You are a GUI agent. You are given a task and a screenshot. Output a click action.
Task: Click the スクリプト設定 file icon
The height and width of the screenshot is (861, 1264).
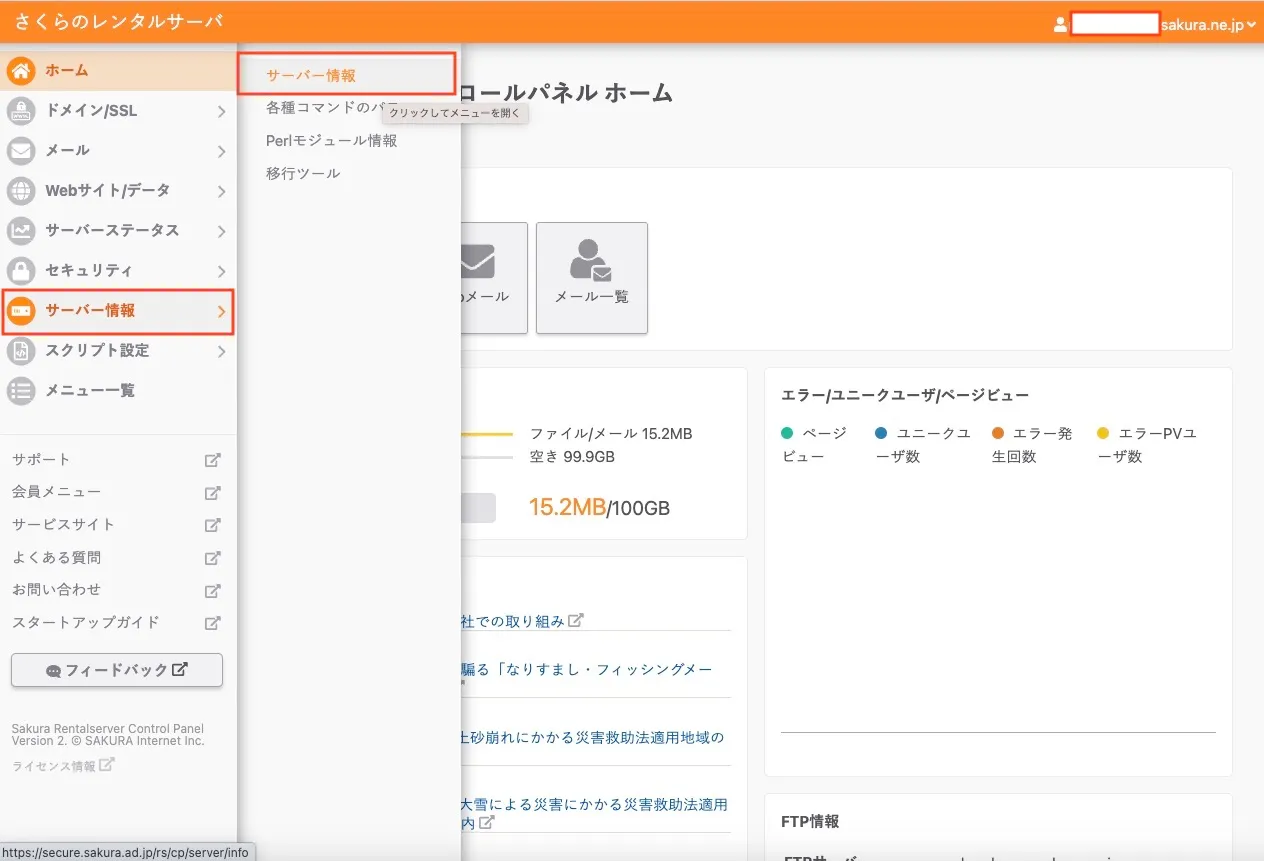coord(21,351)
